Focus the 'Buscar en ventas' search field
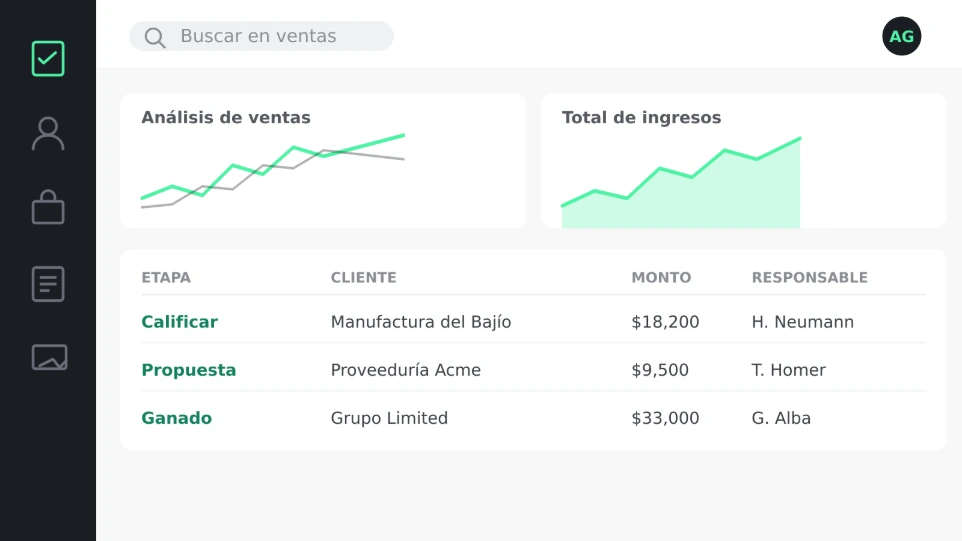Image resolution: width=962 pixels, height=541 pixels. (261, 36)
